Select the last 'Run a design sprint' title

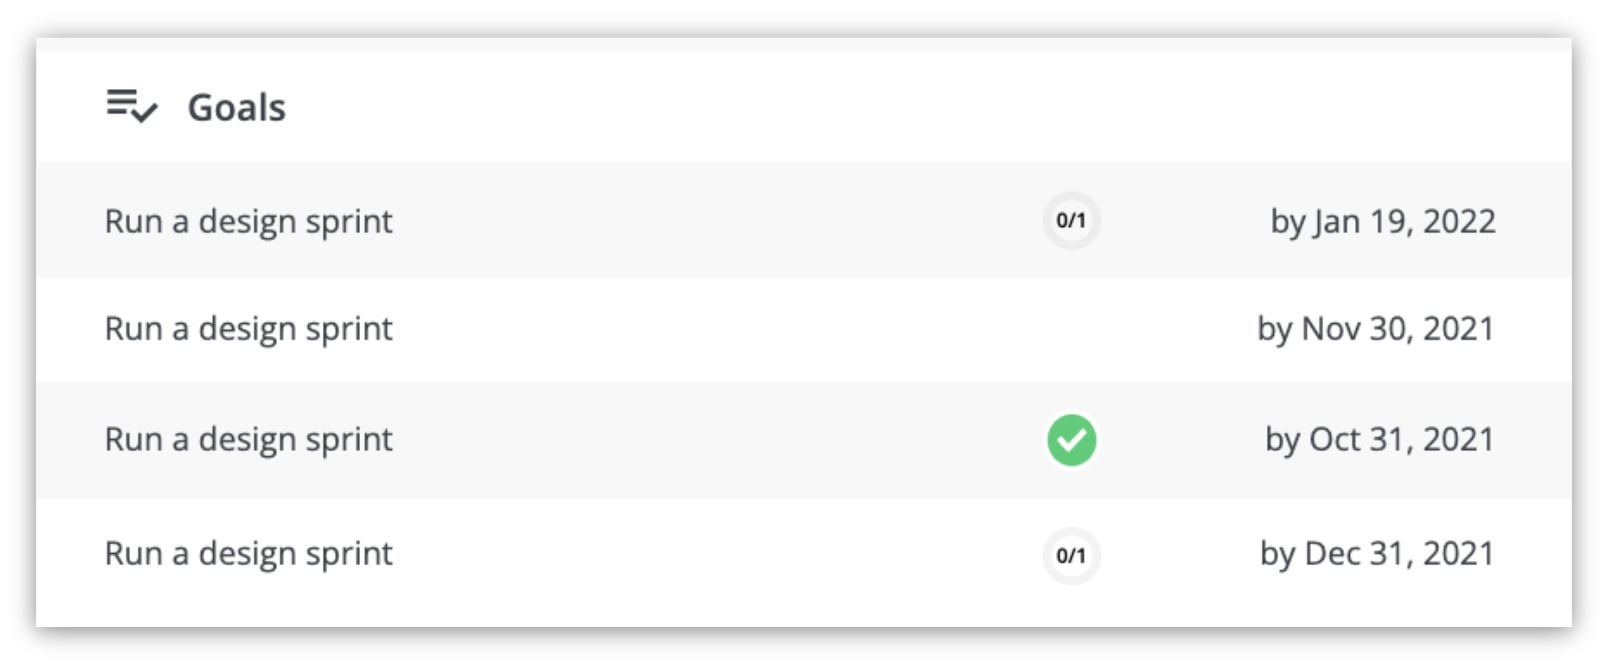coord(249,554)
